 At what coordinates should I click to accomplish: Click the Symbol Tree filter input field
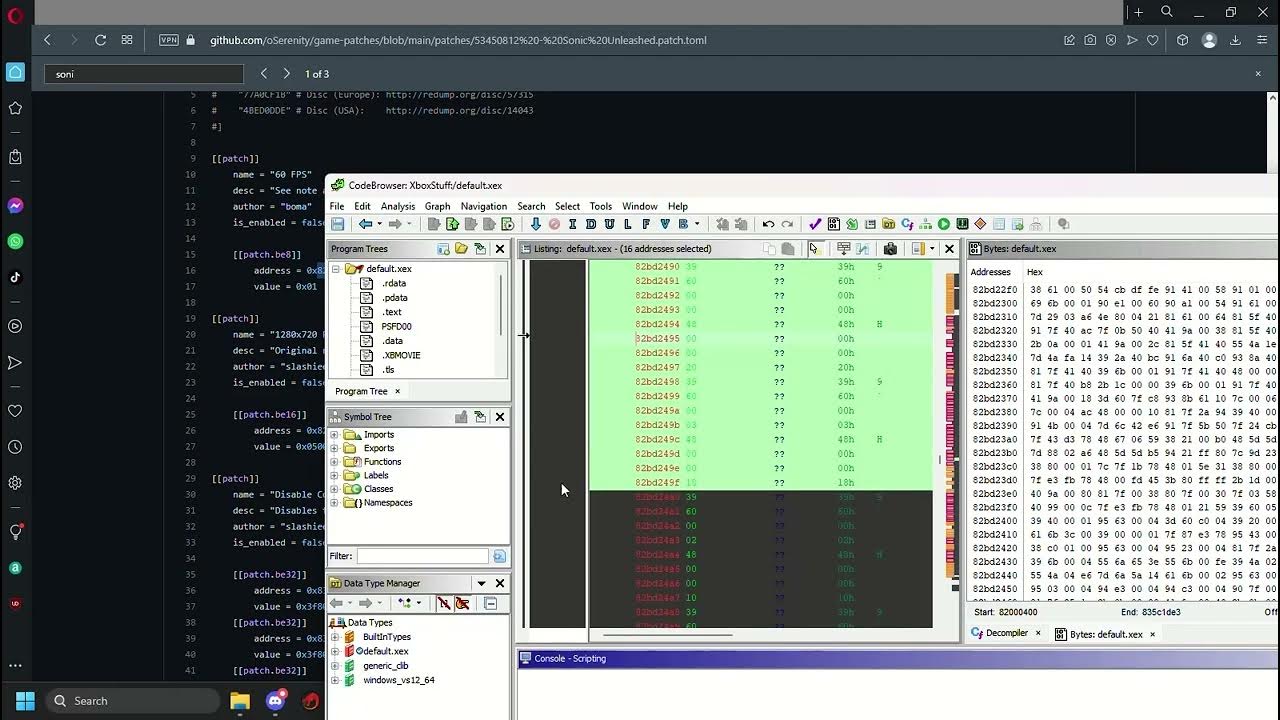click(422, 556)
